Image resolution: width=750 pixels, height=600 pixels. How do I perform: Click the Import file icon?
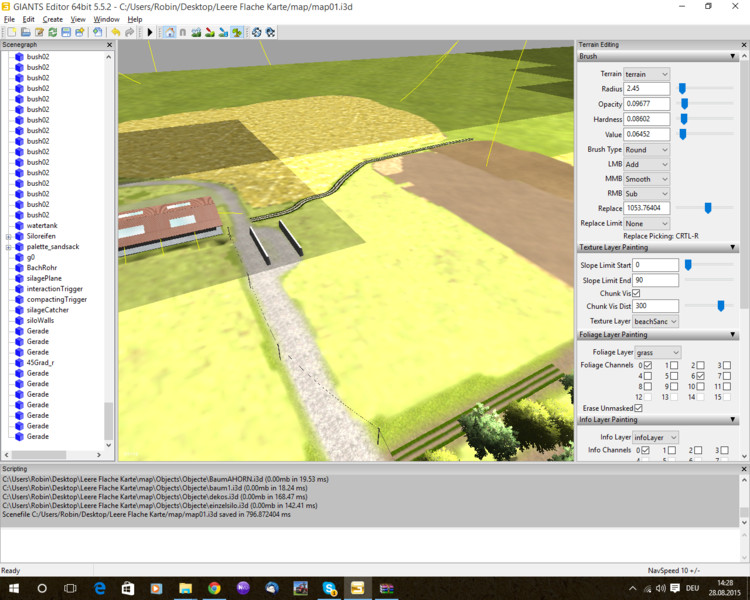[x=98, y=32]
